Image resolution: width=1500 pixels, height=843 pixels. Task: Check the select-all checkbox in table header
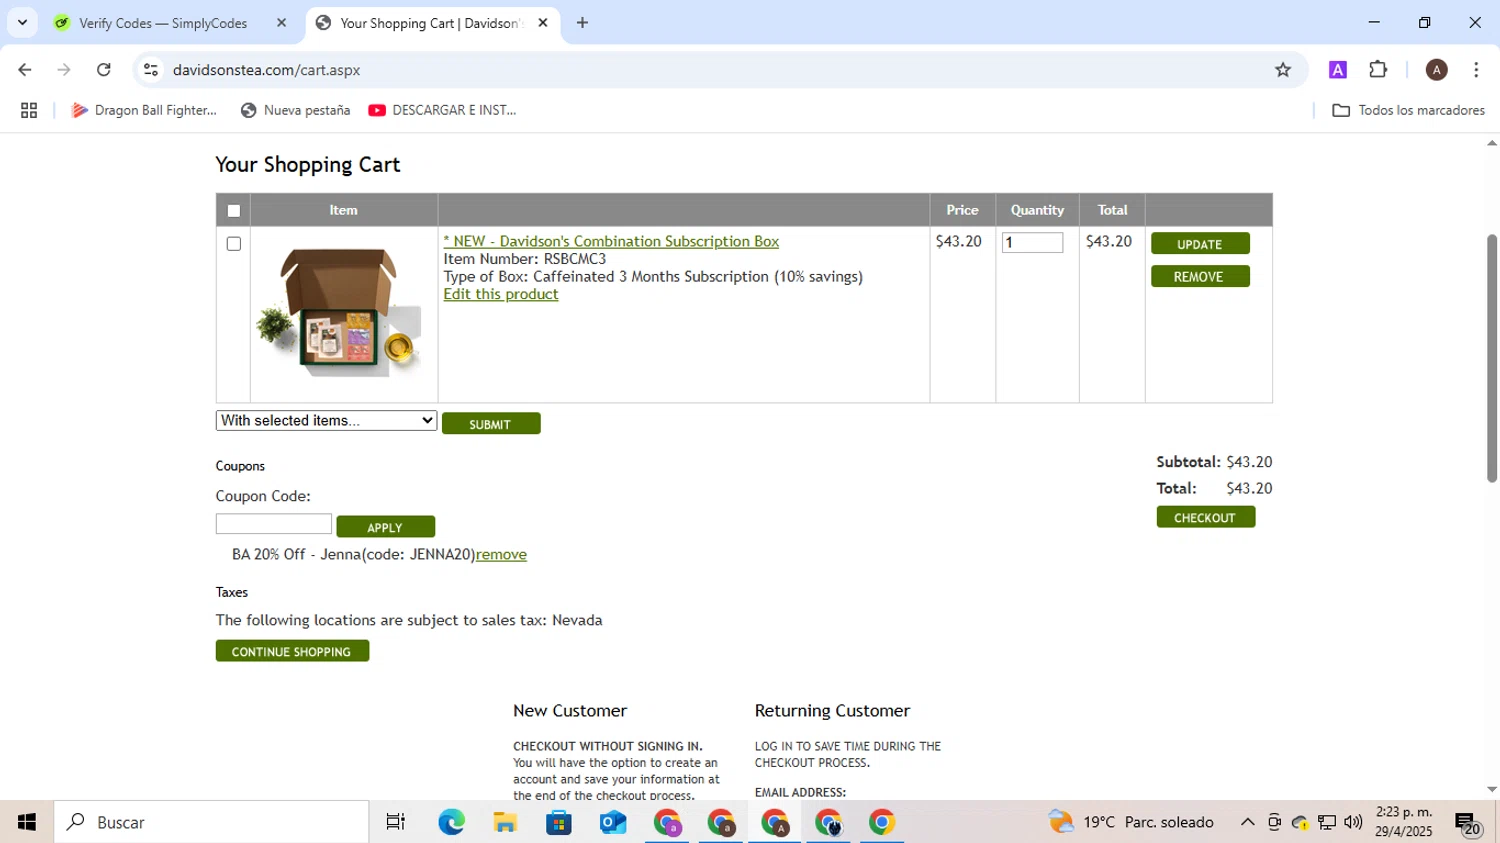pos(234,211)
